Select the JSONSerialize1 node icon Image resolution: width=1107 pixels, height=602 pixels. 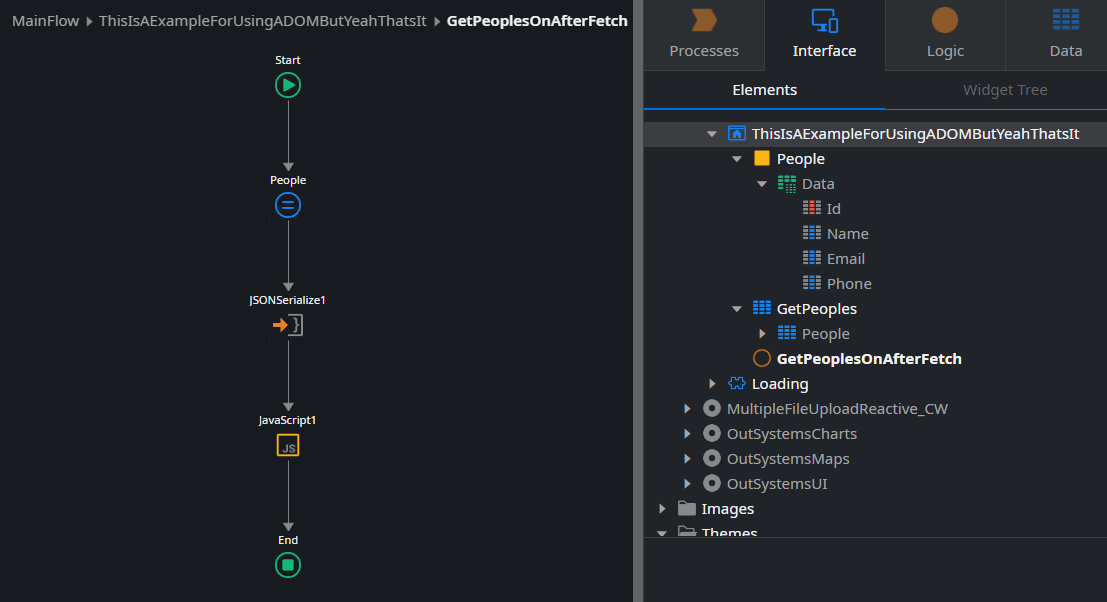(x=288, y=325)
